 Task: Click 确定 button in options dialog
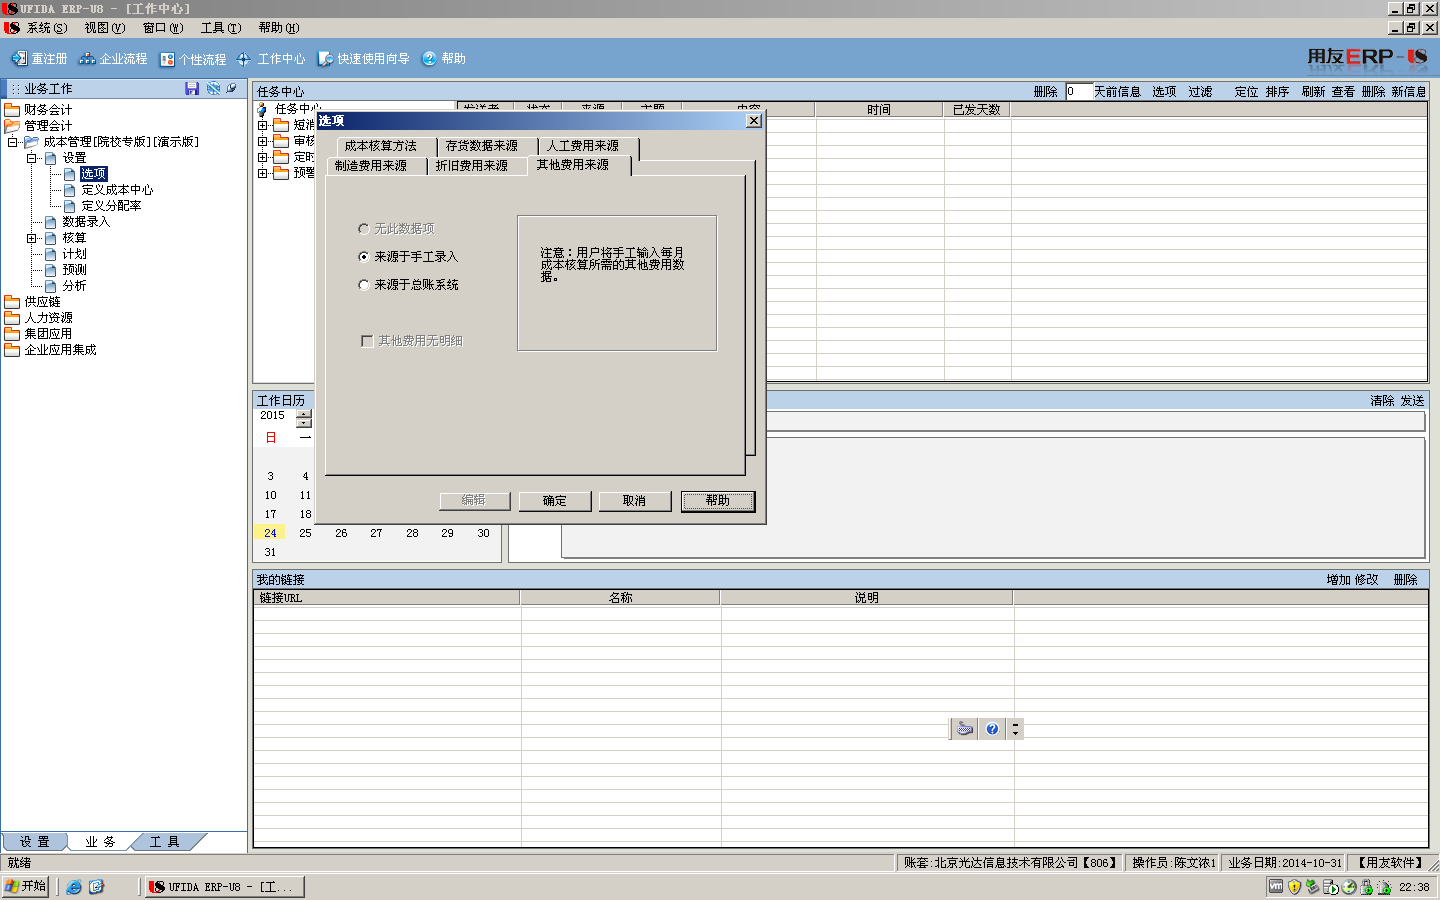[x=554, y=501]
